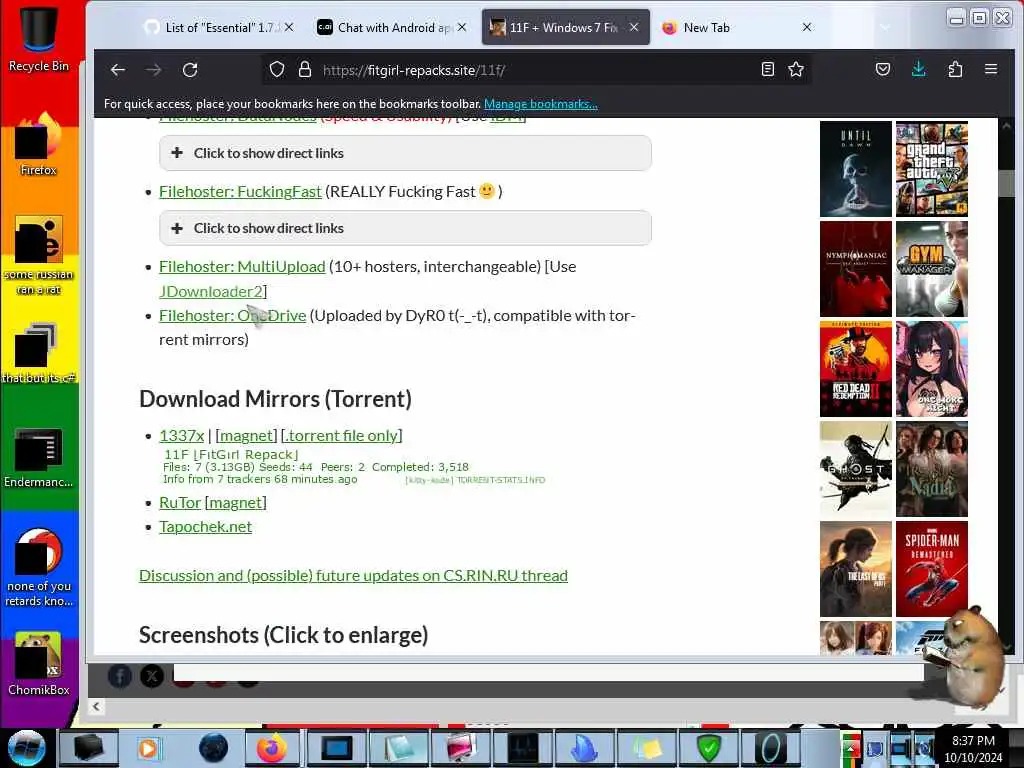1024x768 pixels.
Task: Click Manage bookmarks link in toolbar
Action: point(541,104)
